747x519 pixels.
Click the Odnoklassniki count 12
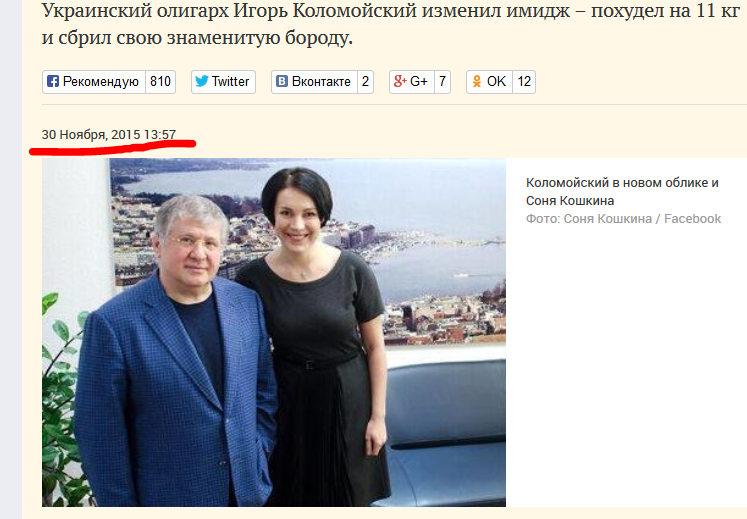click(x=524, y=81)
